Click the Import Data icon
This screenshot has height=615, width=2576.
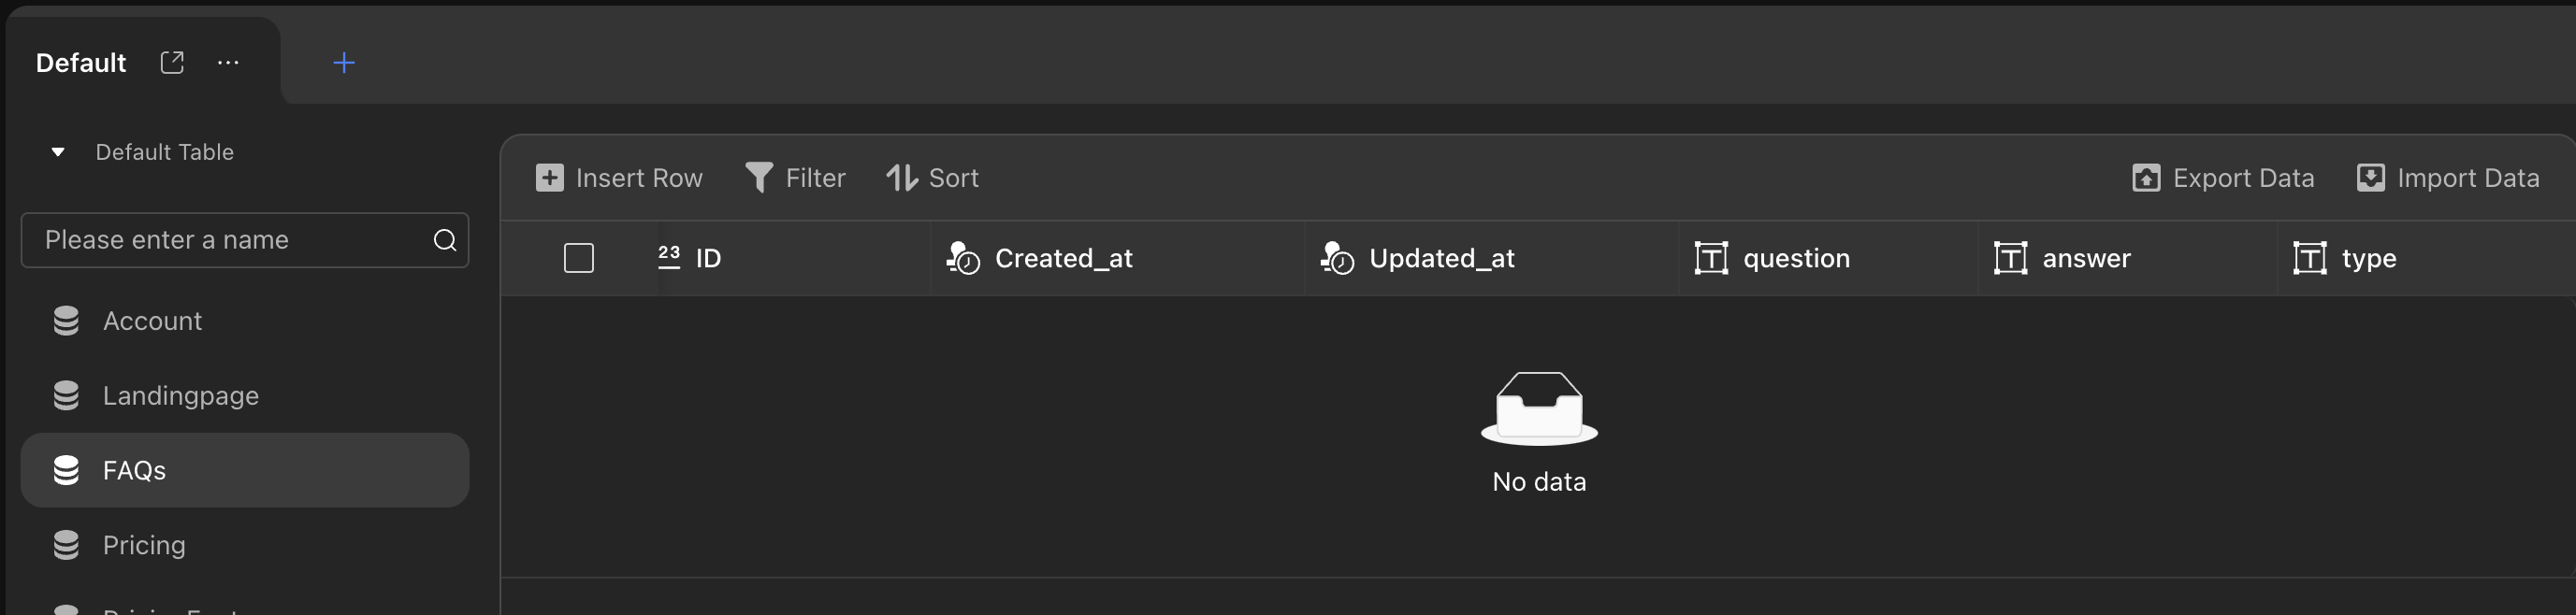tap(2370, 178)
